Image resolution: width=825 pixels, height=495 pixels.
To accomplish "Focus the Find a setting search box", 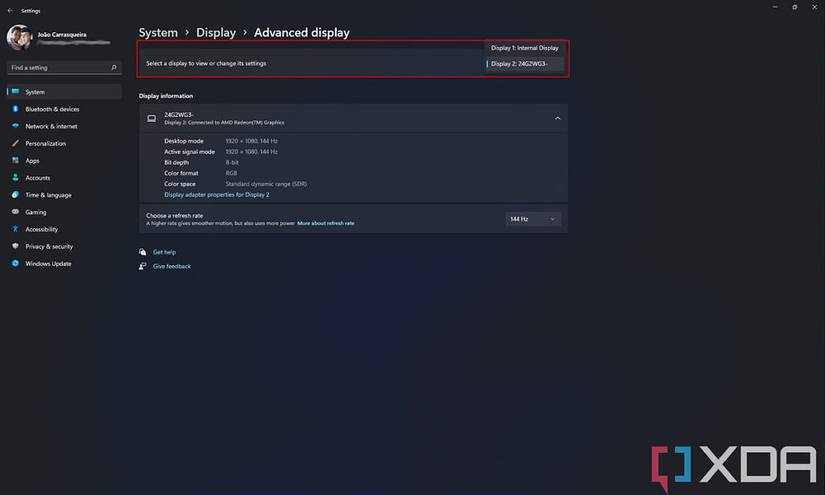I will pyautogui.click(x=64, y=67).
